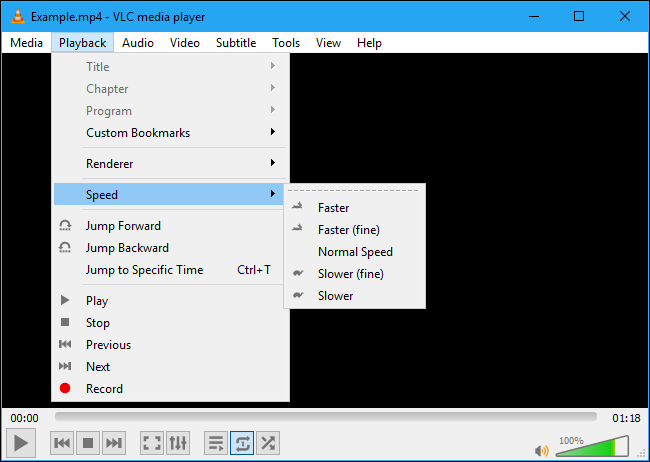Open the View menu

pyautogui.click(x=328, y=43)
